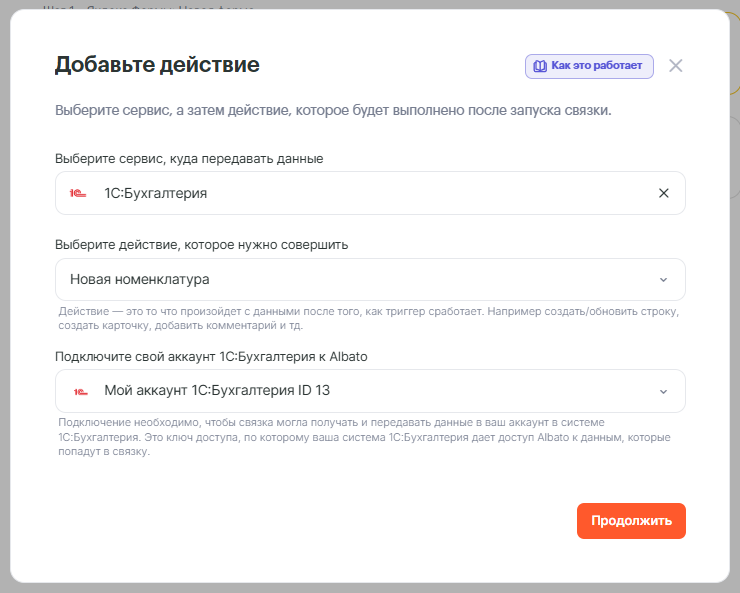The width and height of the screenshot is (740, 593).
Task: Click the book icon beside 'Как это работает'
Action: pos(540,66)
